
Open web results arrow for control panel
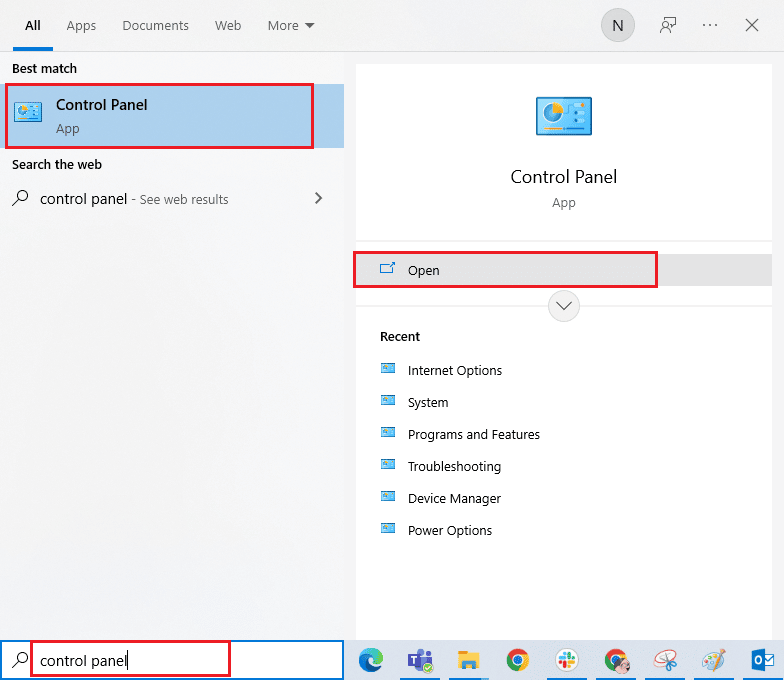click(x=318, y=198)
